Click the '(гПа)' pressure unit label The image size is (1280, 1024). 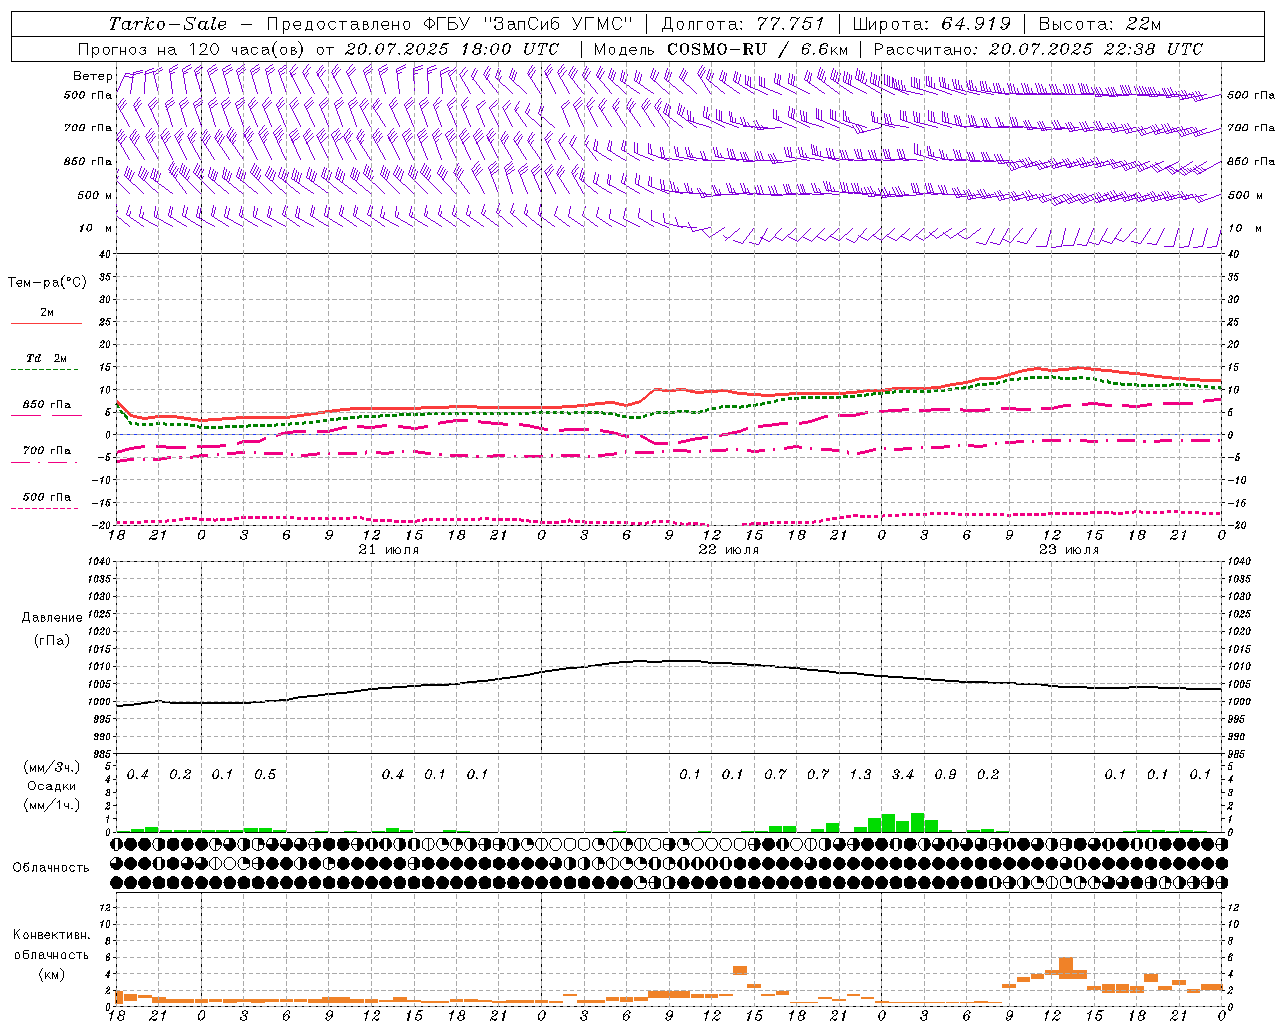coord(52,640)
